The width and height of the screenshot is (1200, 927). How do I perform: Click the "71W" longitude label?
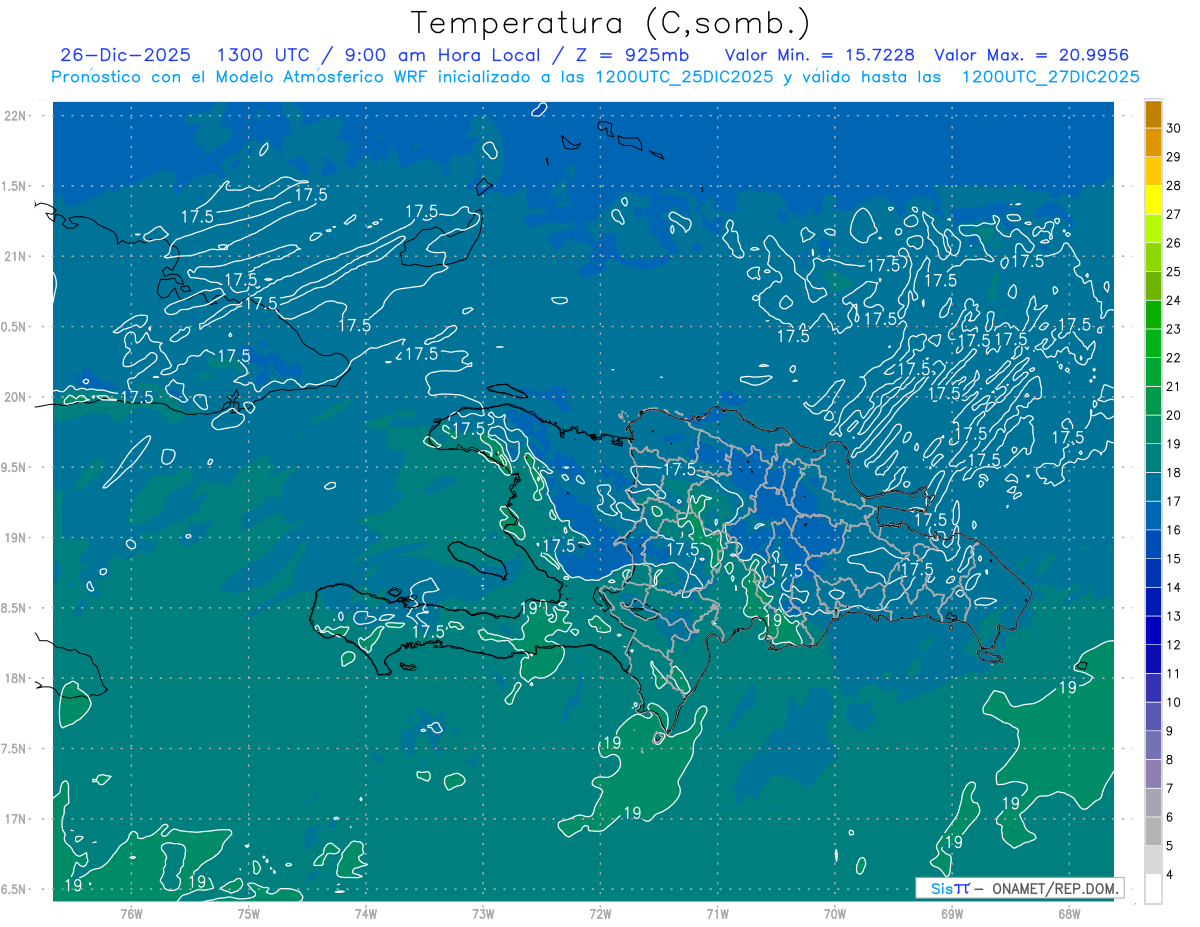click(717, 913)
